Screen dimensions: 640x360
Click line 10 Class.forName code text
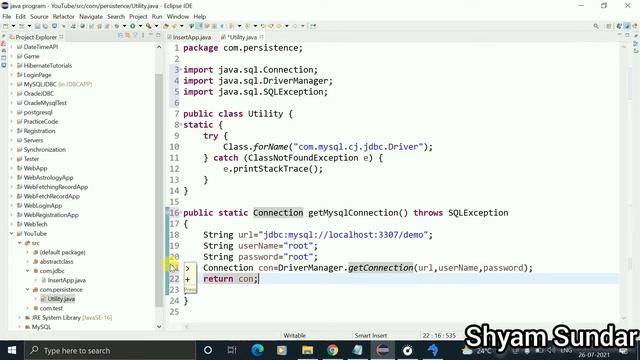(328, 147)
